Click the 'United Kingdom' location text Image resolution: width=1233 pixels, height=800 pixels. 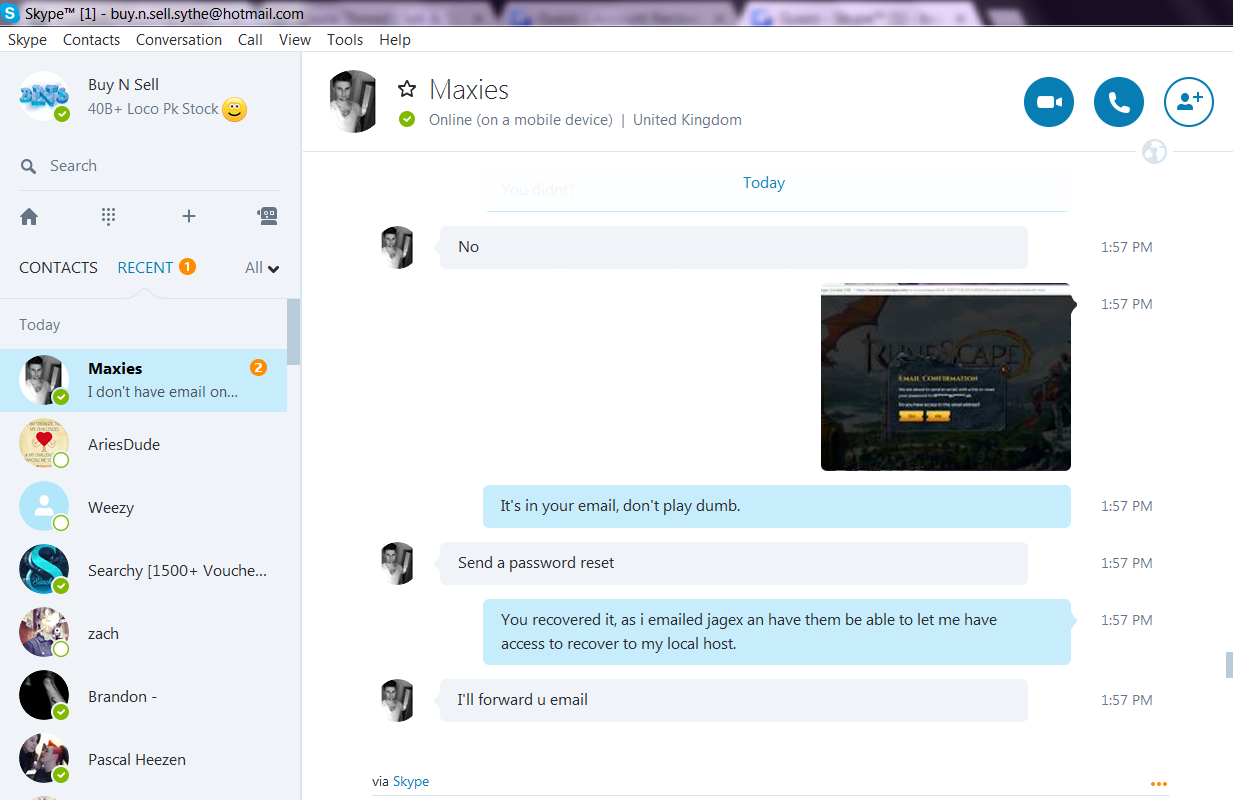pyautogui.click(x=687, y=120)
